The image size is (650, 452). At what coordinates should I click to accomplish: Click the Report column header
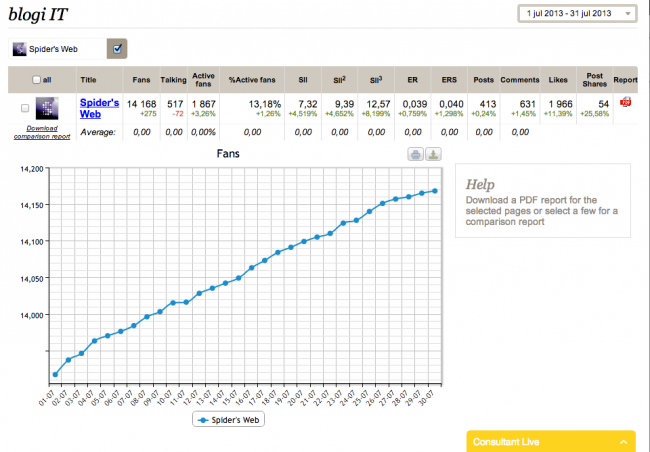(625, 80)
